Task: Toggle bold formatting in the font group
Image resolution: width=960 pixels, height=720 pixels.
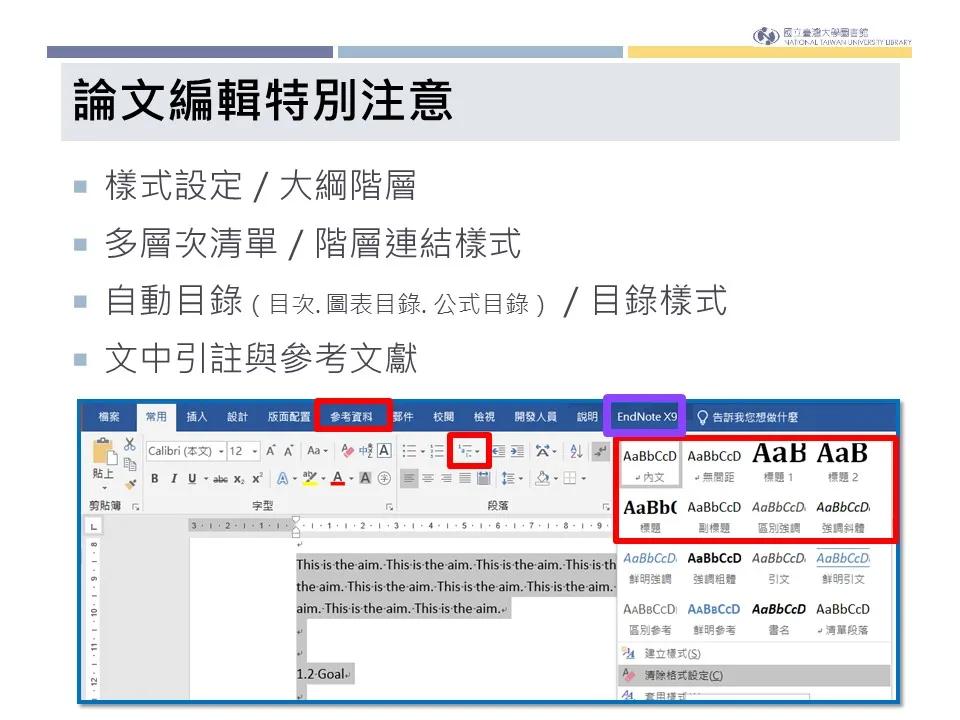Action: point(155,477)
